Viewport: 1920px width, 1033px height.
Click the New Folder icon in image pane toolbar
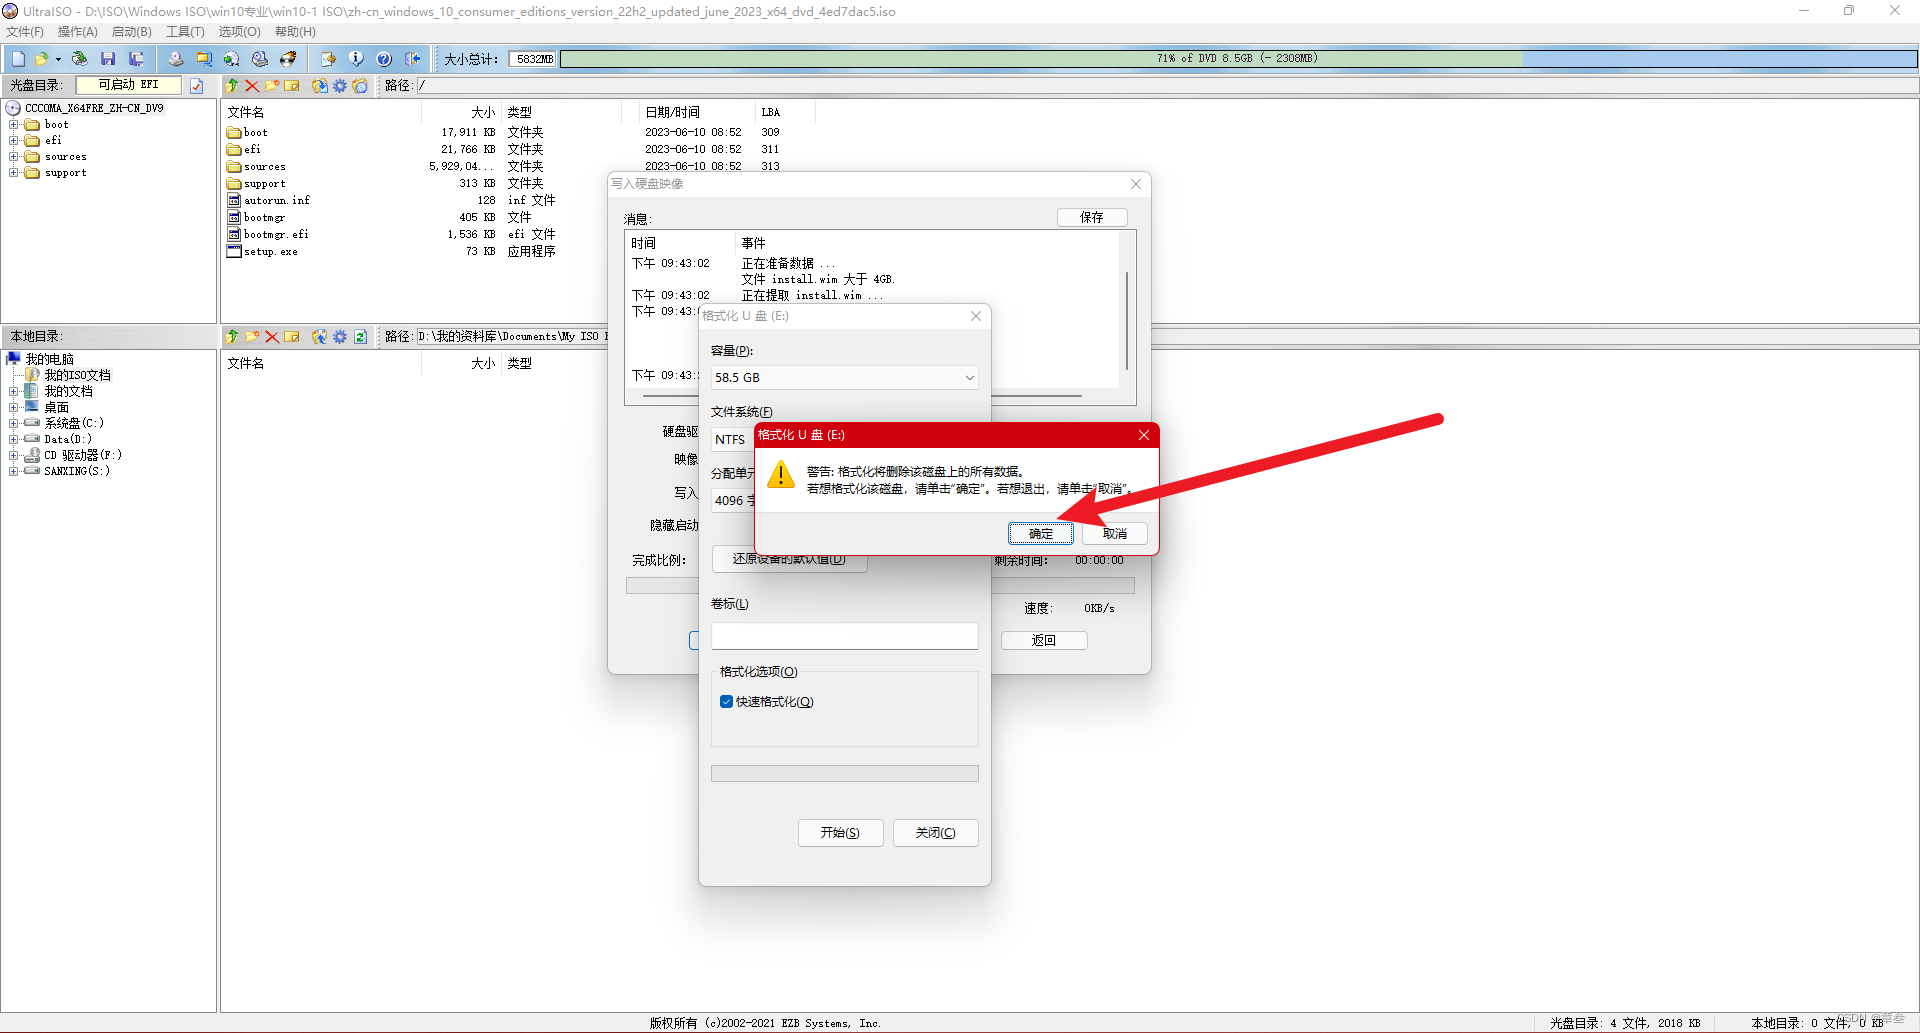click(x=272, y=86)
